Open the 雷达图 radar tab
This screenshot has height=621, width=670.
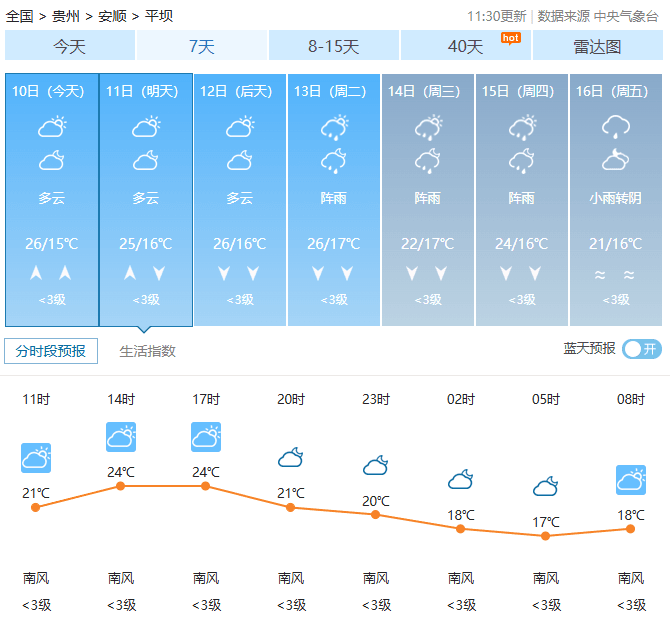[597, 45]
